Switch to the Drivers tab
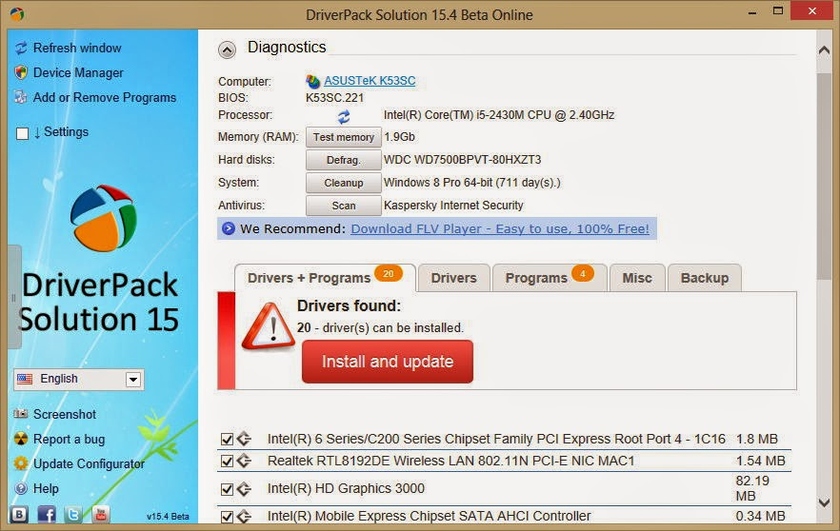The width and height of the screenshot is (840, 531). [453, 278]
